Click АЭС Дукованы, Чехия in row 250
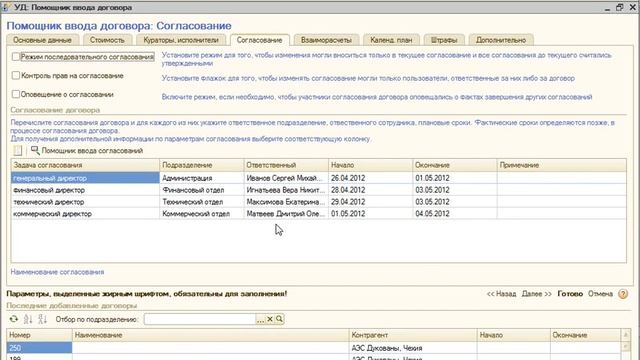Viewport: 640px width, 360px height. [413, 348]
